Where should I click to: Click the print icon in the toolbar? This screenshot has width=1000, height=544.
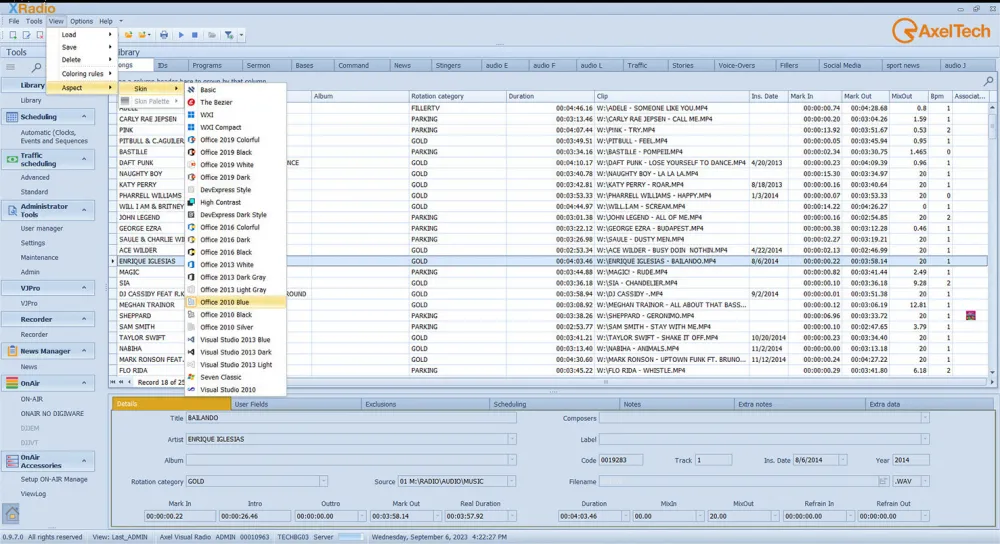165,35
